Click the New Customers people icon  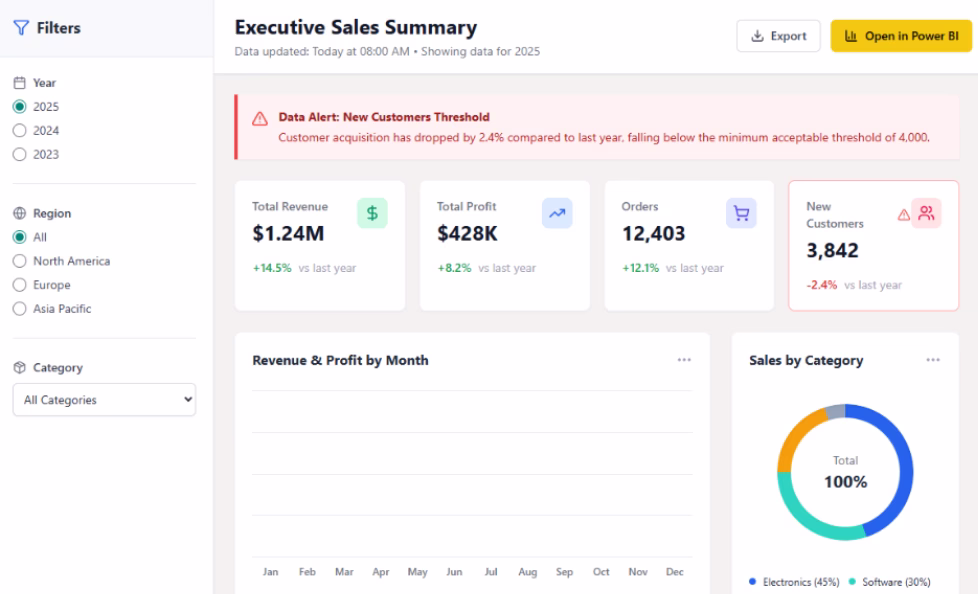pyautogui.click(x=926, y=213)
